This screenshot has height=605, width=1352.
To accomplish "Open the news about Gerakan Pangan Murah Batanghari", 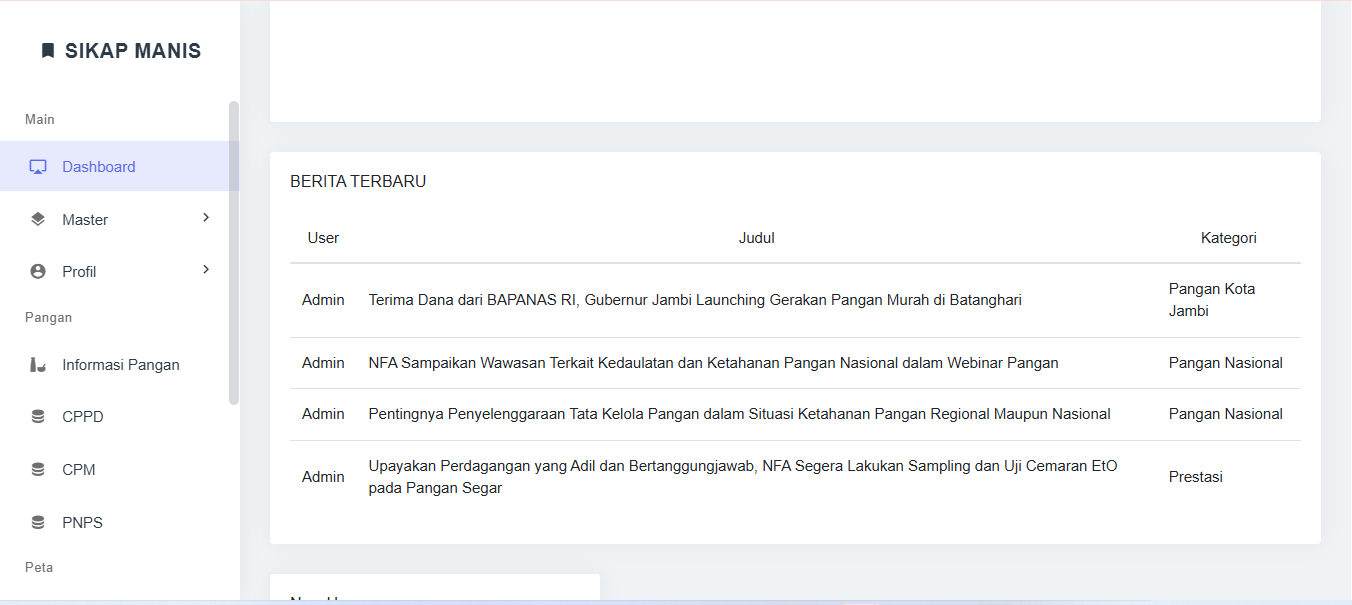I will pos(695,300).
